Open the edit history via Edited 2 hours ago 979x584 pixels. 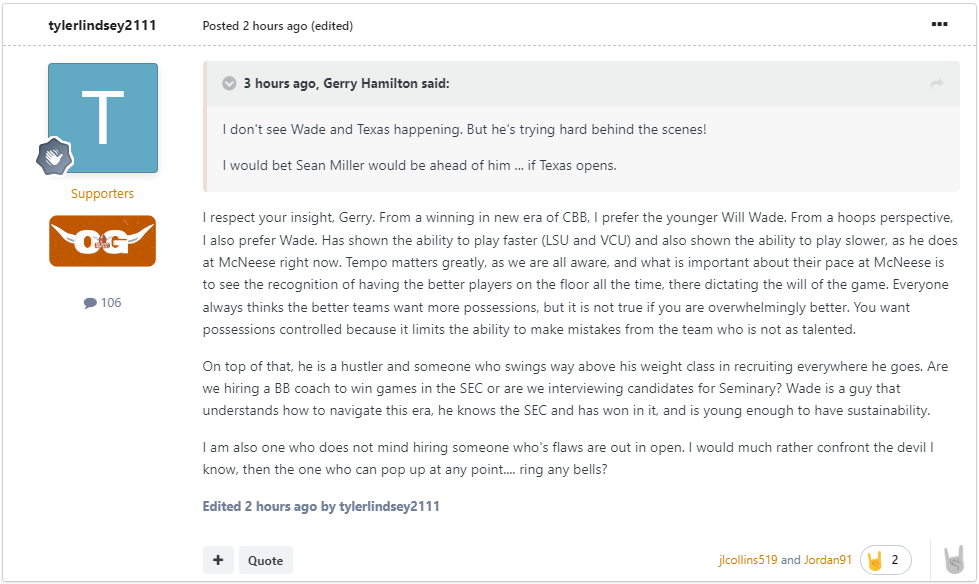(321, 507)
